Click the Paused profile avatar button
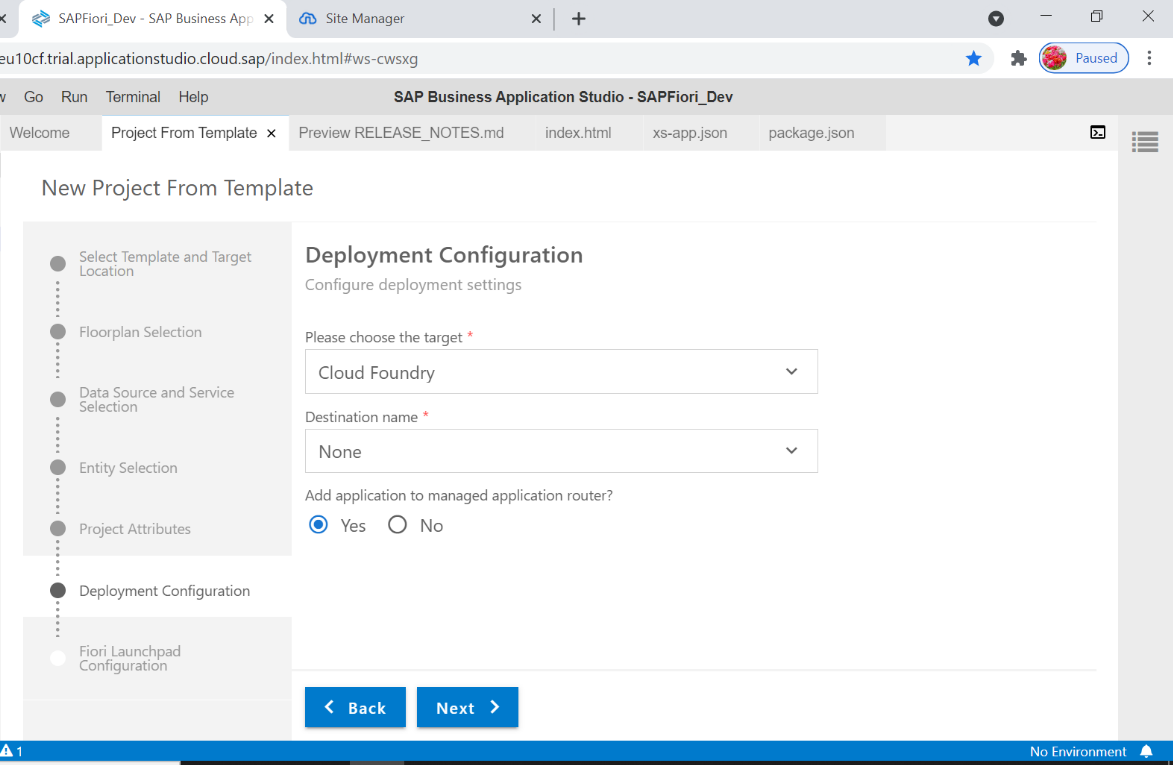The image size is (1173, 765). 1083,58
